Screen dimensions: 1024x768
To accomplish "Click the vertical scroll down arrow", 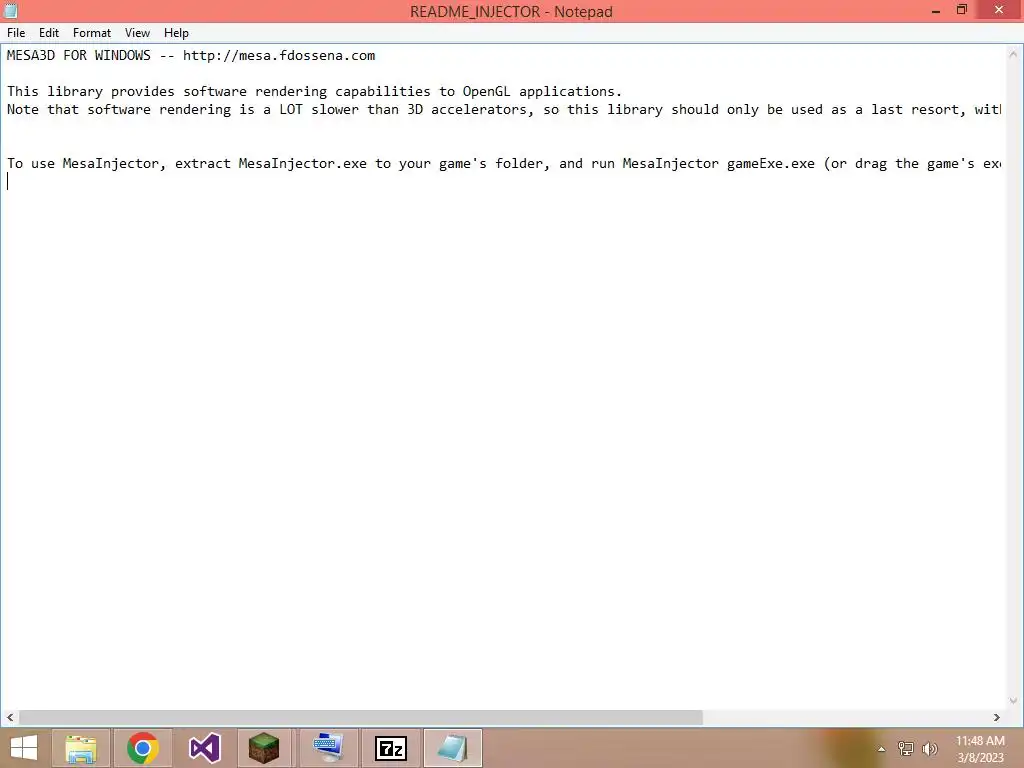I will click(1014, 701).
